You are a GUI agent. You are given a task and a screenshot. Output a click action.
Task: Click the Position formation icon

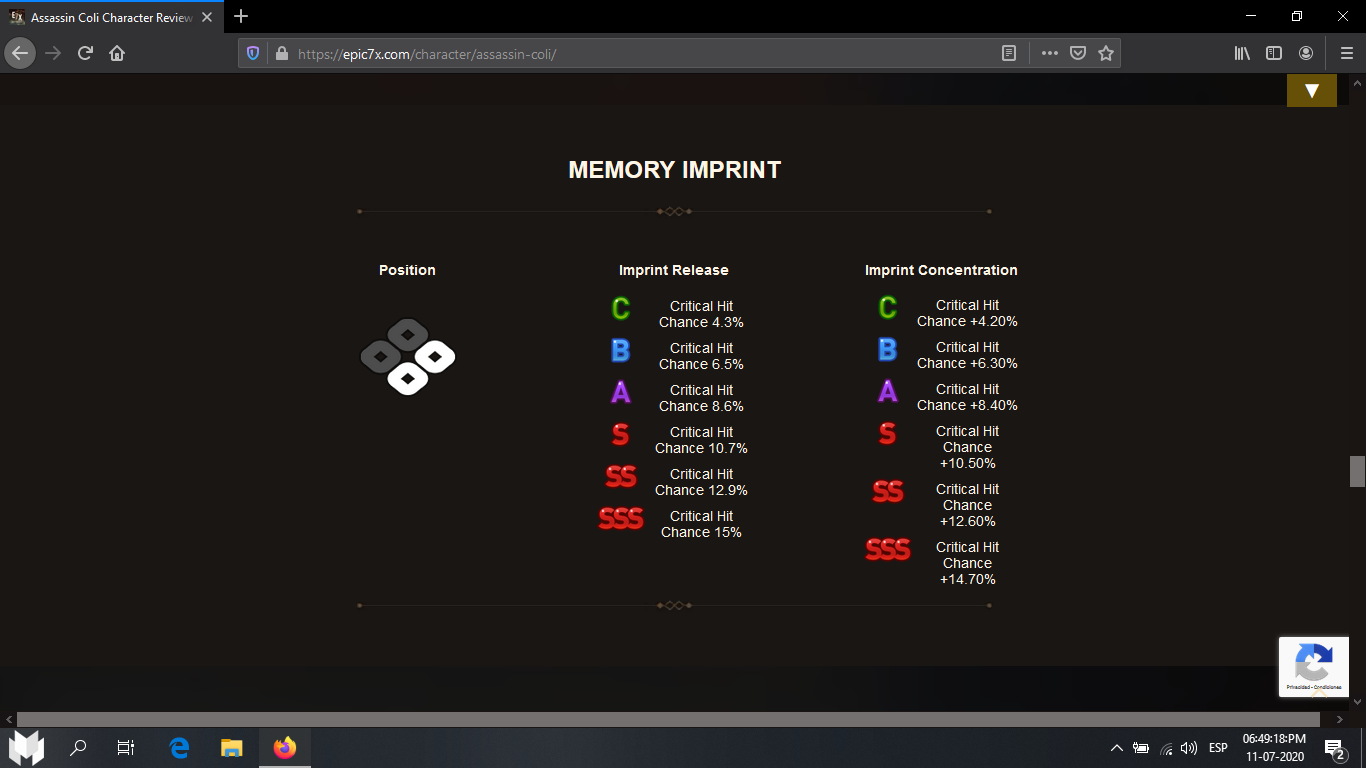[x=408, y=356]
